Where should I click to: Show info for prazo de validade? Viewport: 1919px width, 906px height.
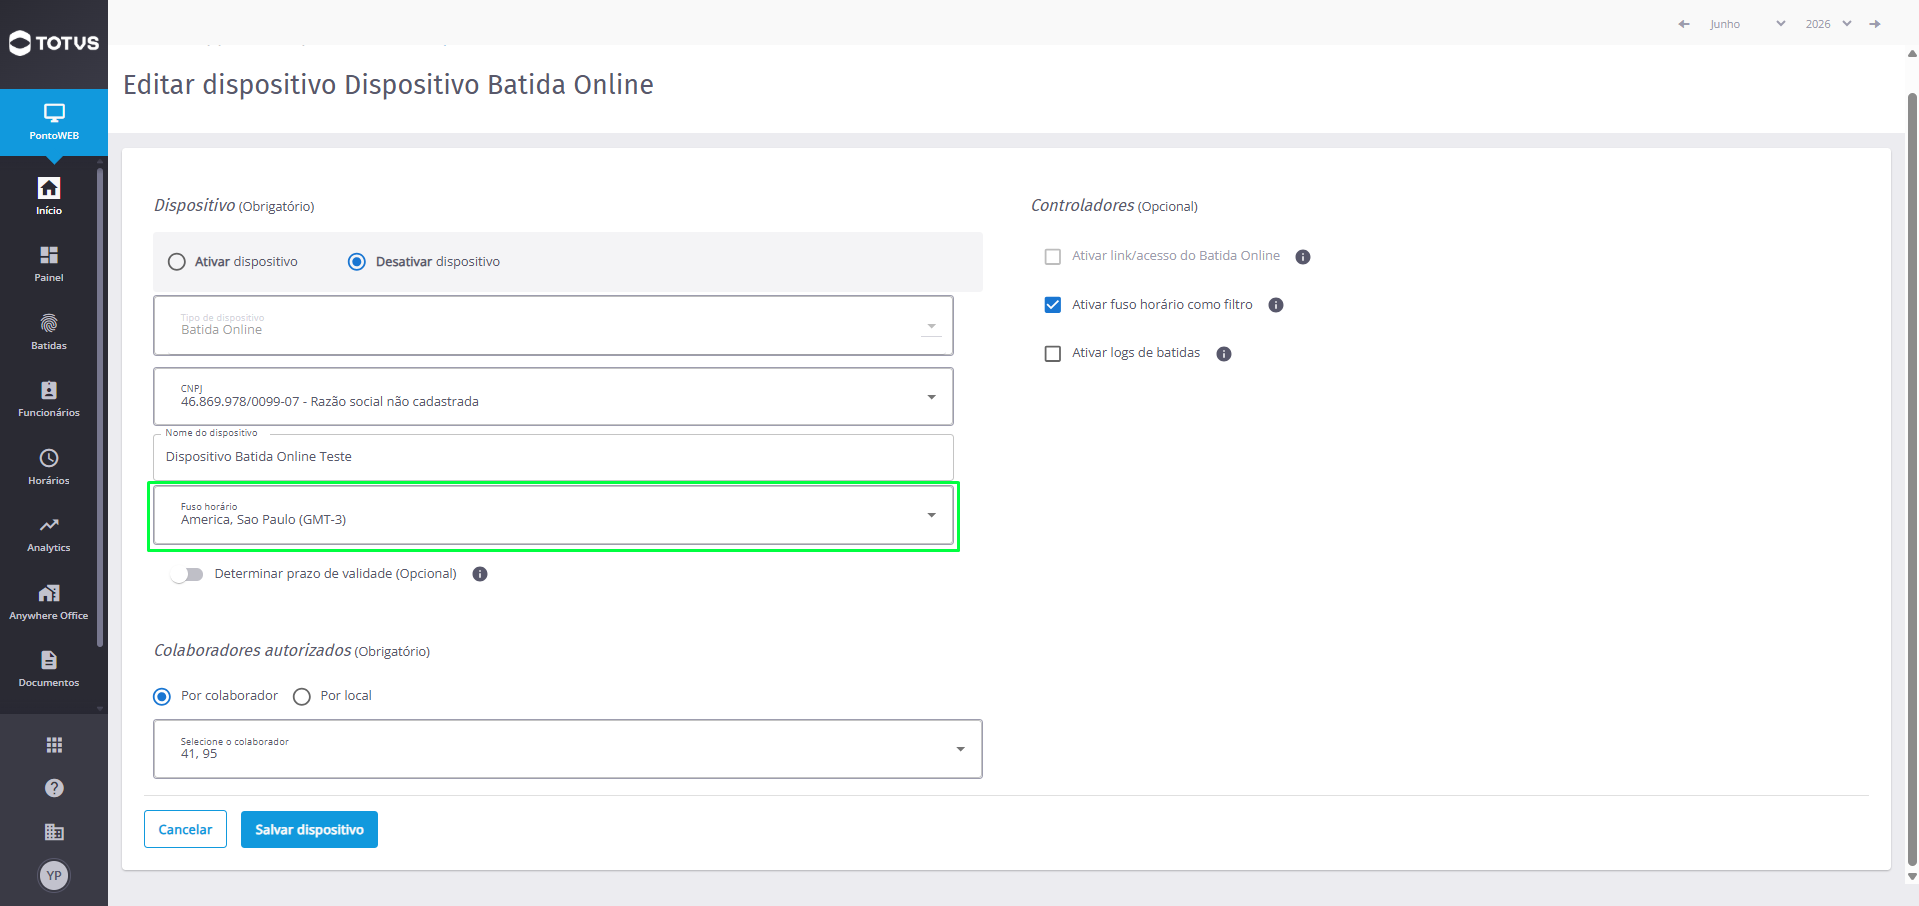pos(480,574)
